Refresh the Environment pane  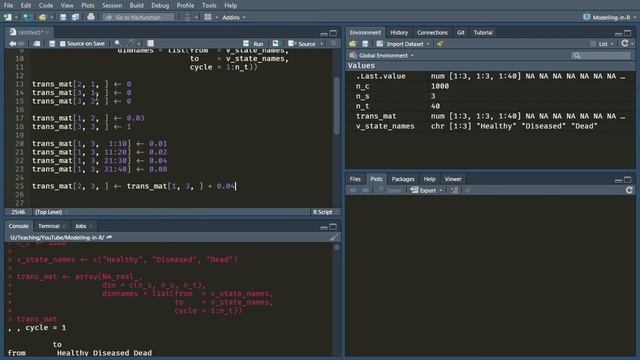click(624, 43)
